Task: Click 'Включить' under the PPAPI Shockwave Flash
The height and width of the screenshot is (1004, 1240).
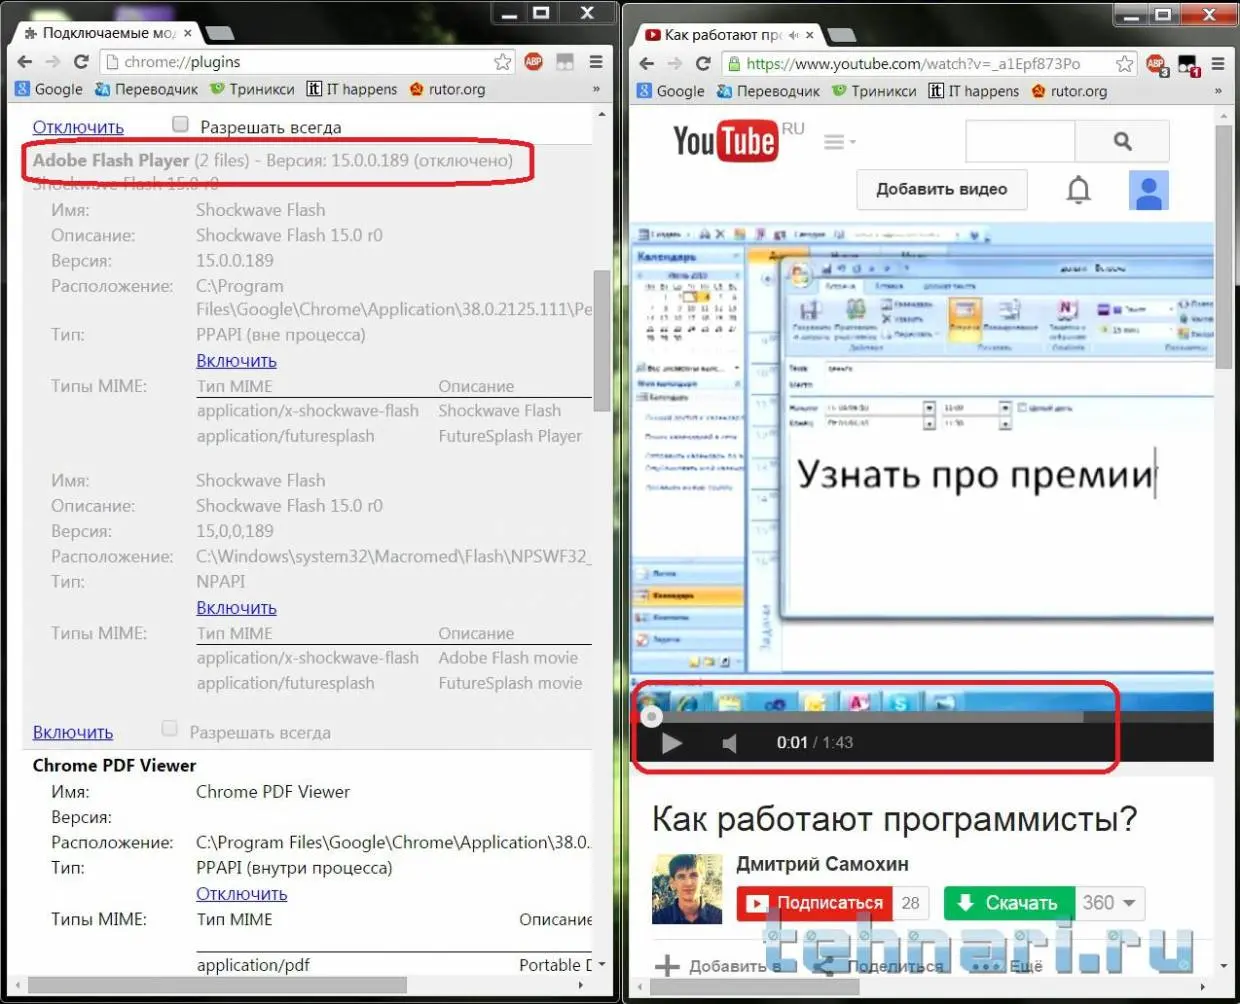Action: coord(236,361)
